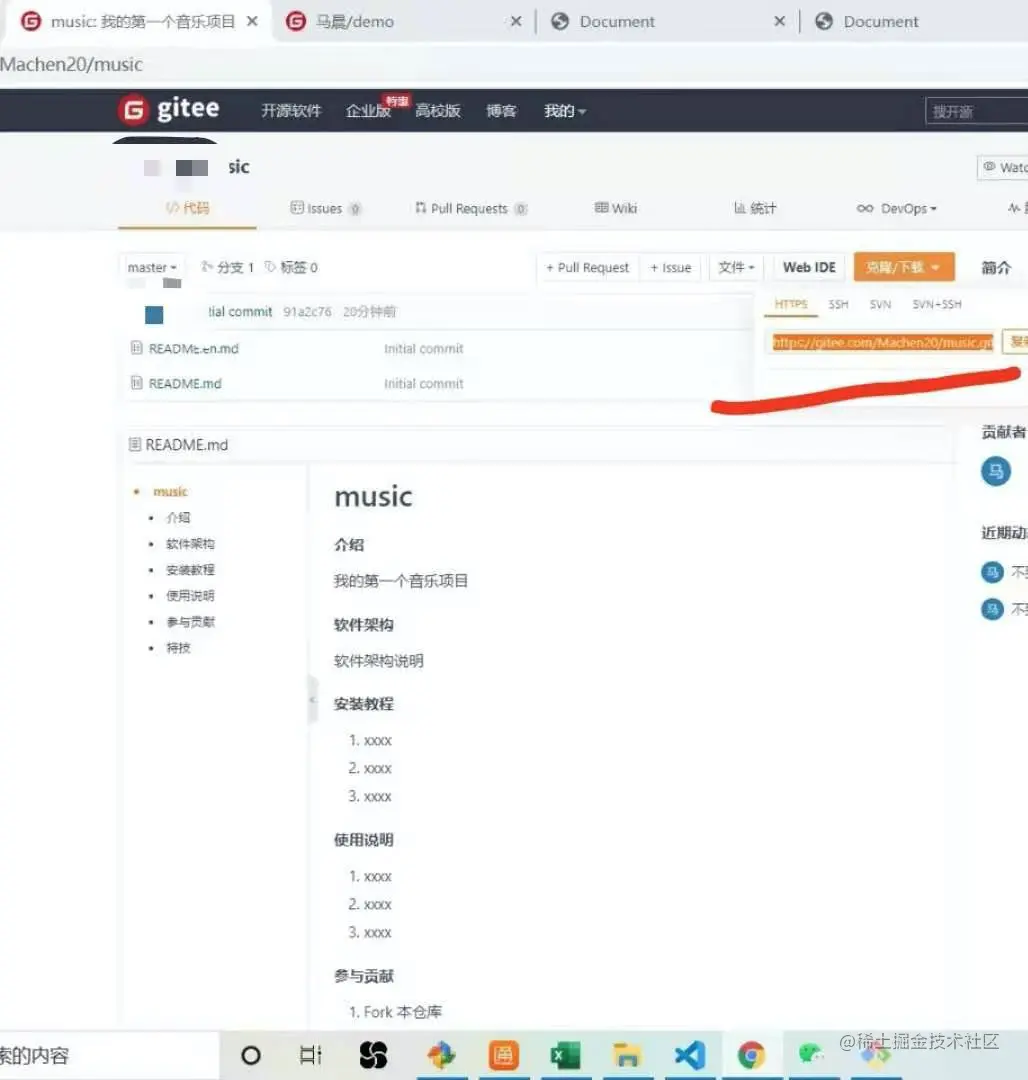The width and height of the screenshot is (1028, 1080).
Task: Click the music item in README outline
Action: point(170,491)
